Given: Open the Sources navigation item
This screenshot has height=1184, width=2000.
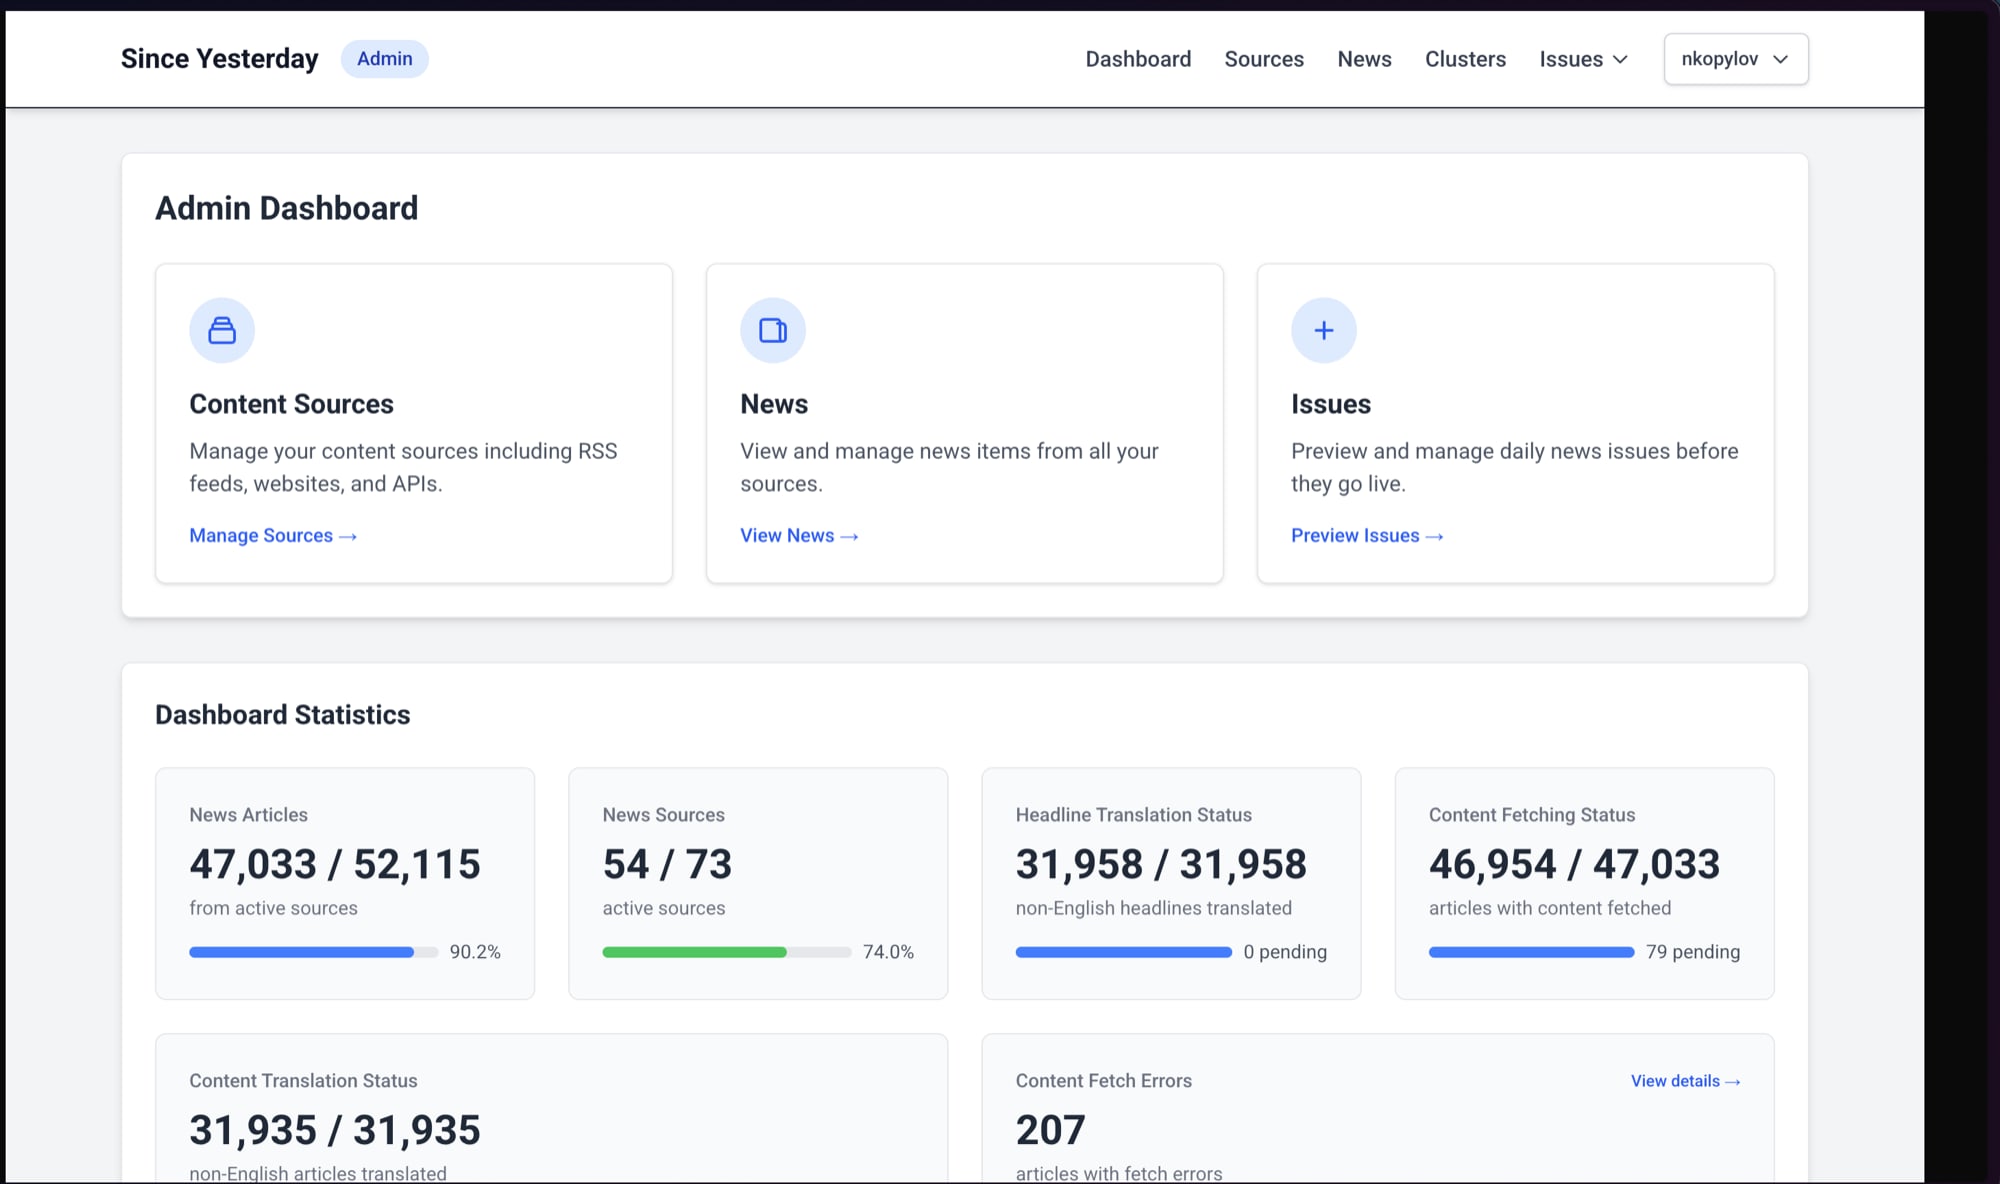Looking at the screenshot, I should 1264,59.
